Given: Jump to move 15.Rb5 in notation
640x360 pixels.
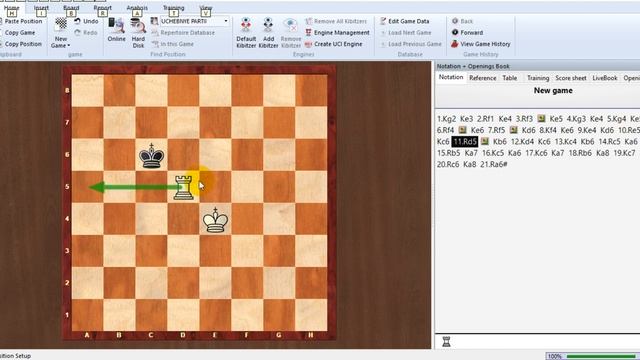Looking at the screenshot, I should click(448, 153).
